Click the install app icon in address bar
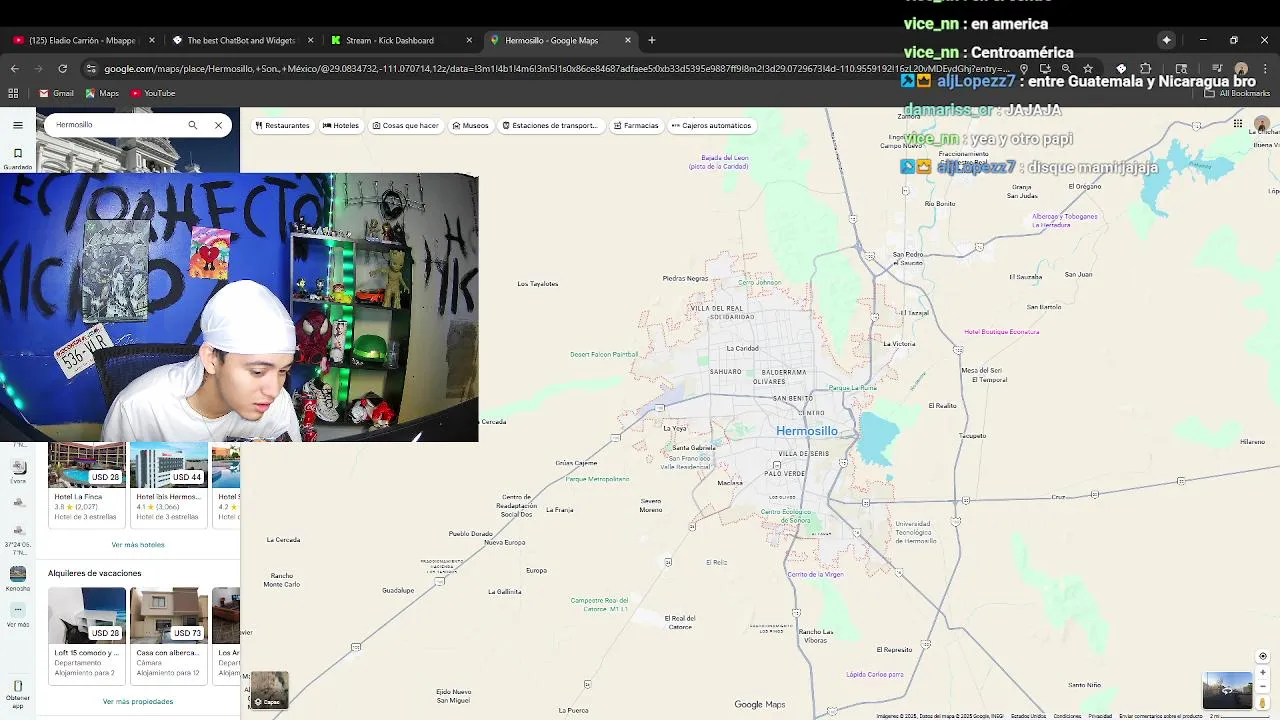 1045,69
